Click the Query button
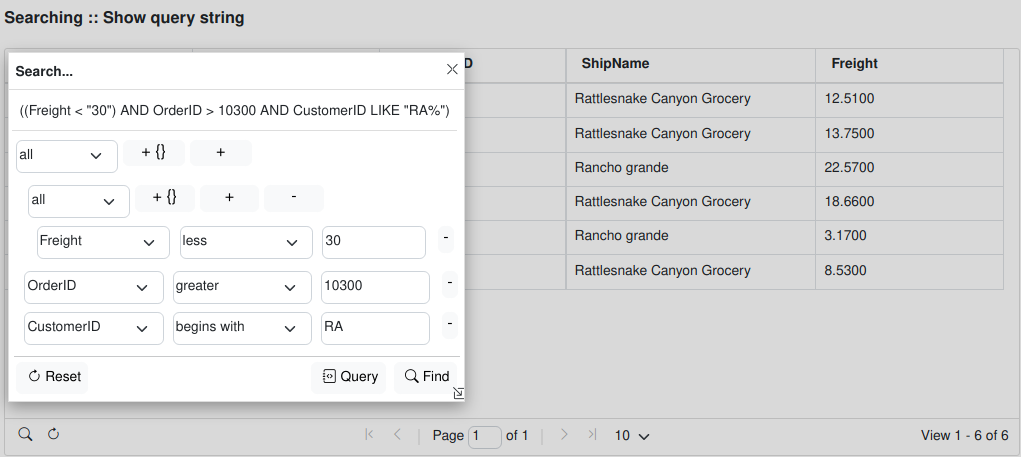Image resolution: width=1021 pixels, height=457 pixels. [x=349, y=377]
